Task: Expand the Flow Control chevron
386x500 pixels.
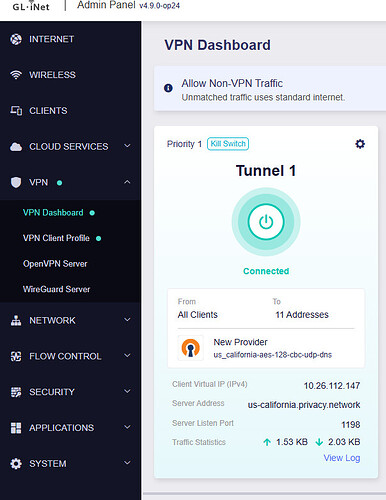Action: pos(127,356)
